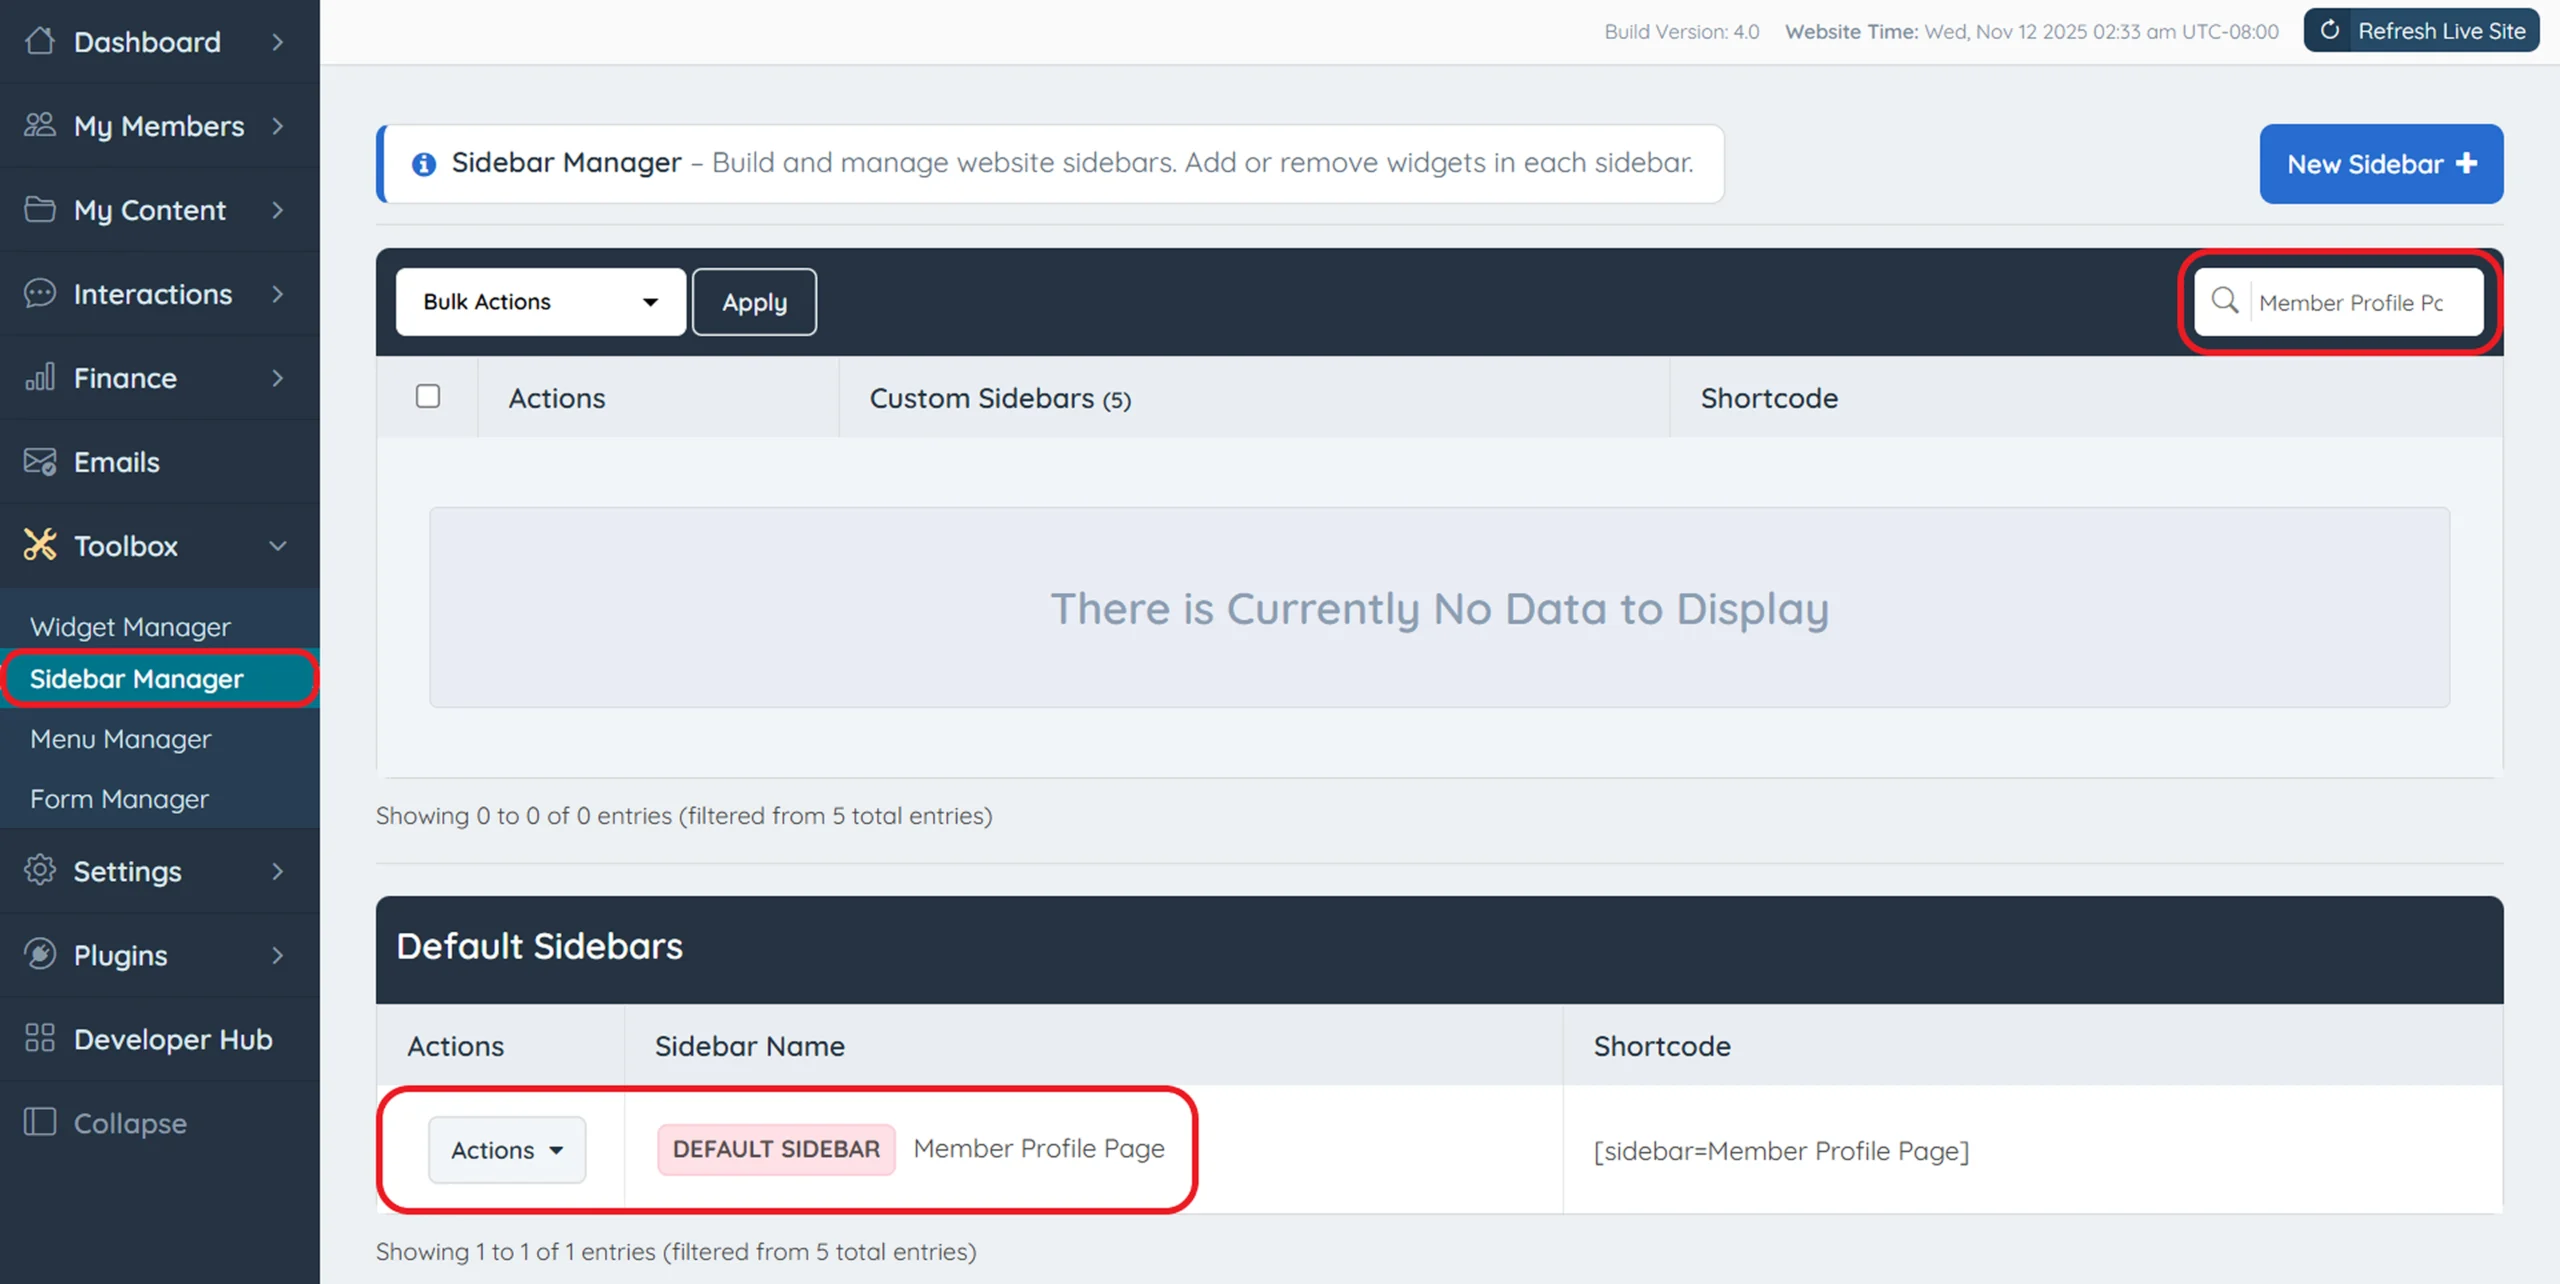Image resolution: width=2560 pixels, height=1284 pixels.
Task: Open the Bulk Actions dropdown
Action: [x=540, y=301]
